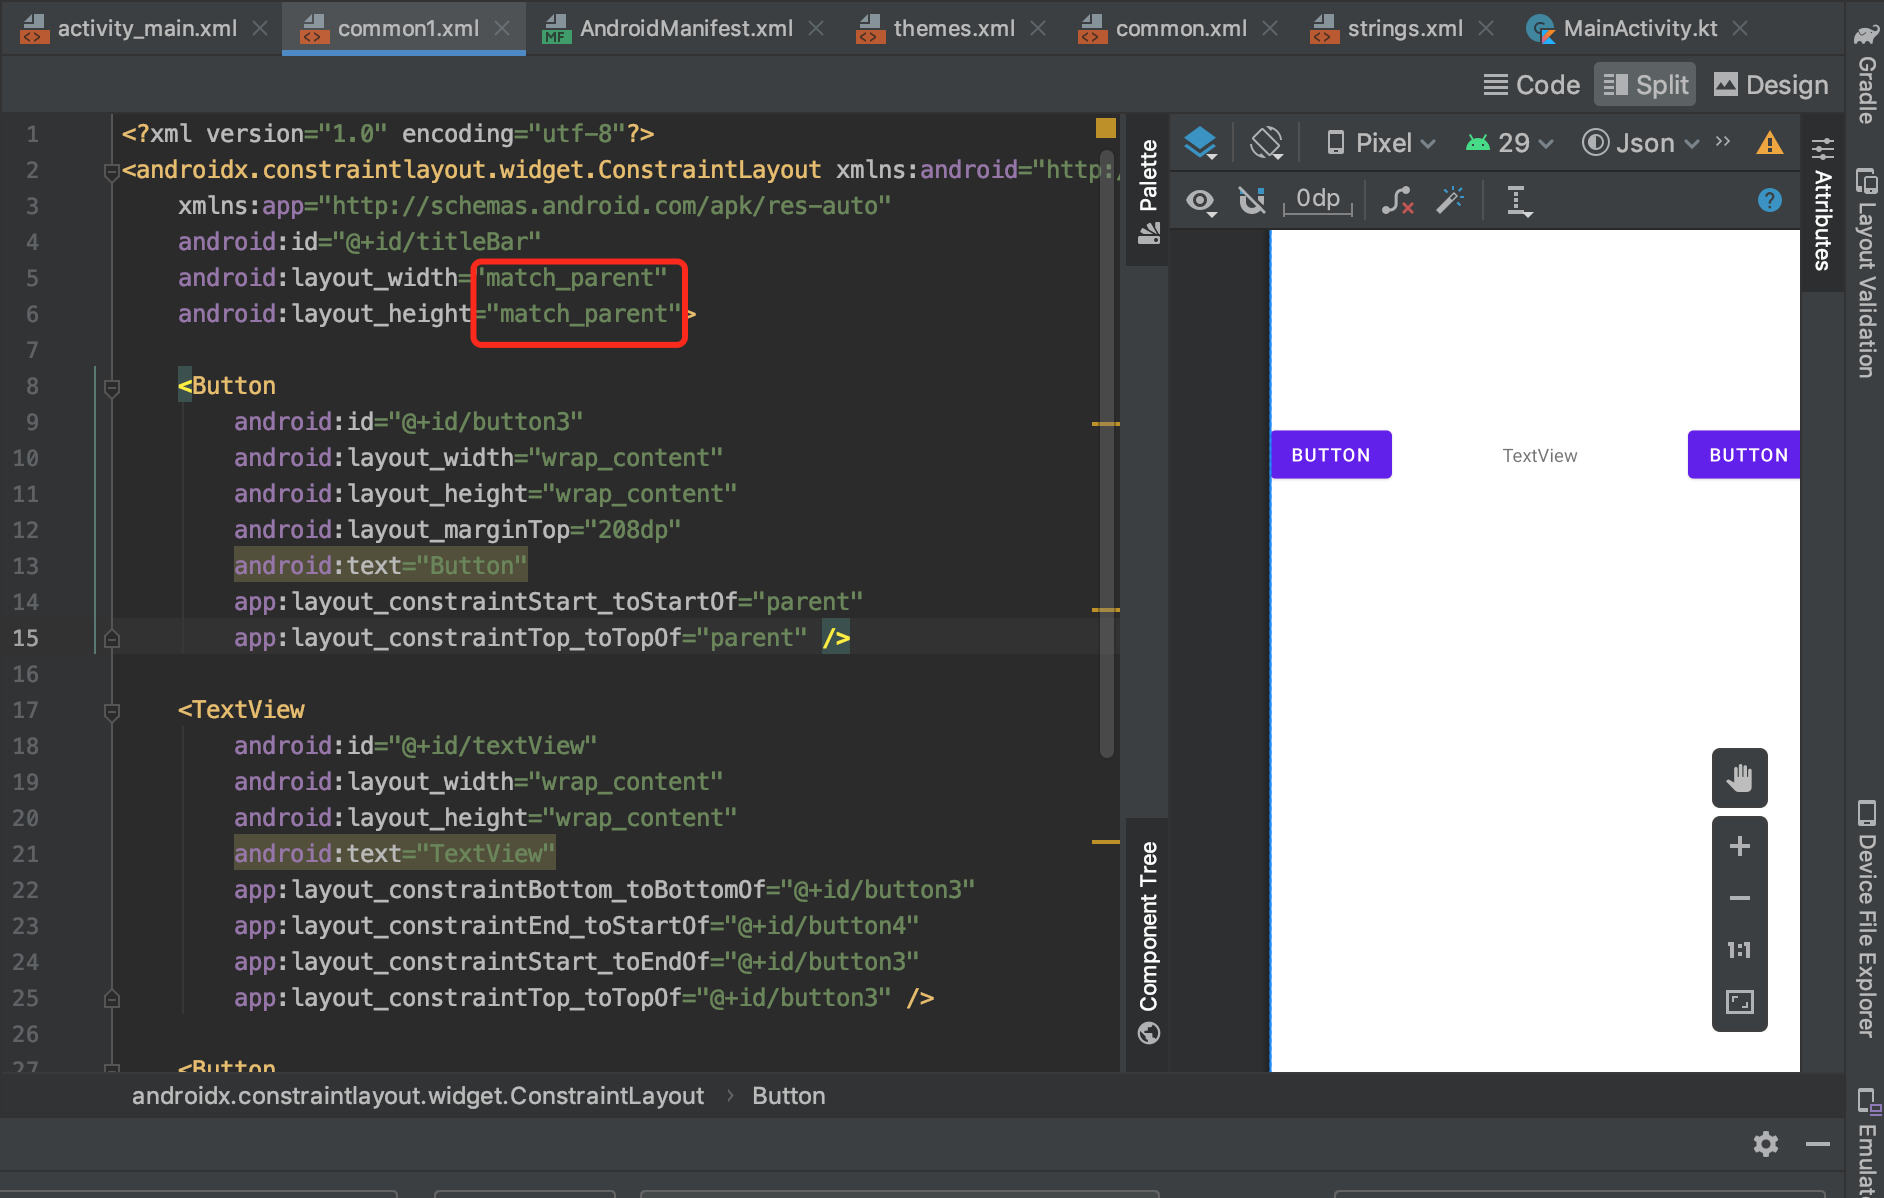Click ConstraintLayout in the breadcrumb bar

tap(418, 1096)
